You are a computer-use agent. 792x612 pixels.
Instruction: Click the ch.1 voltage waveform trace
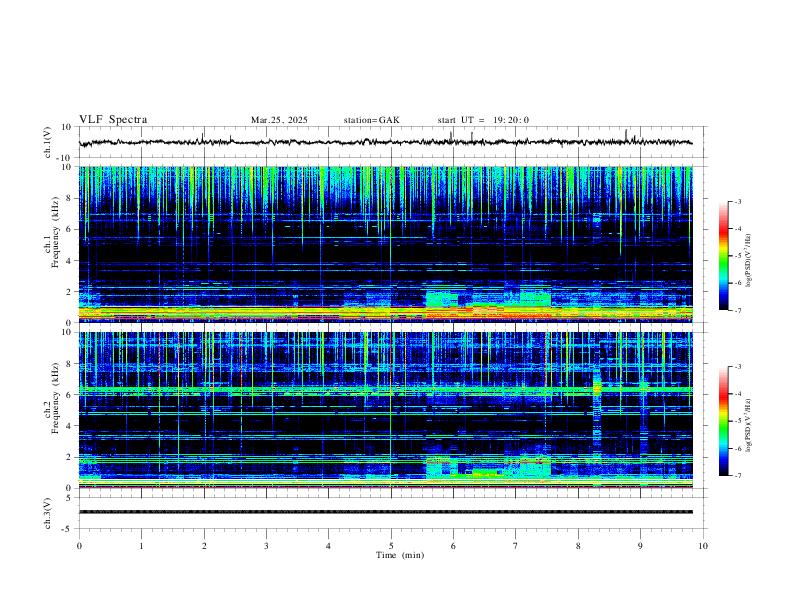click(x=386, y=142)
